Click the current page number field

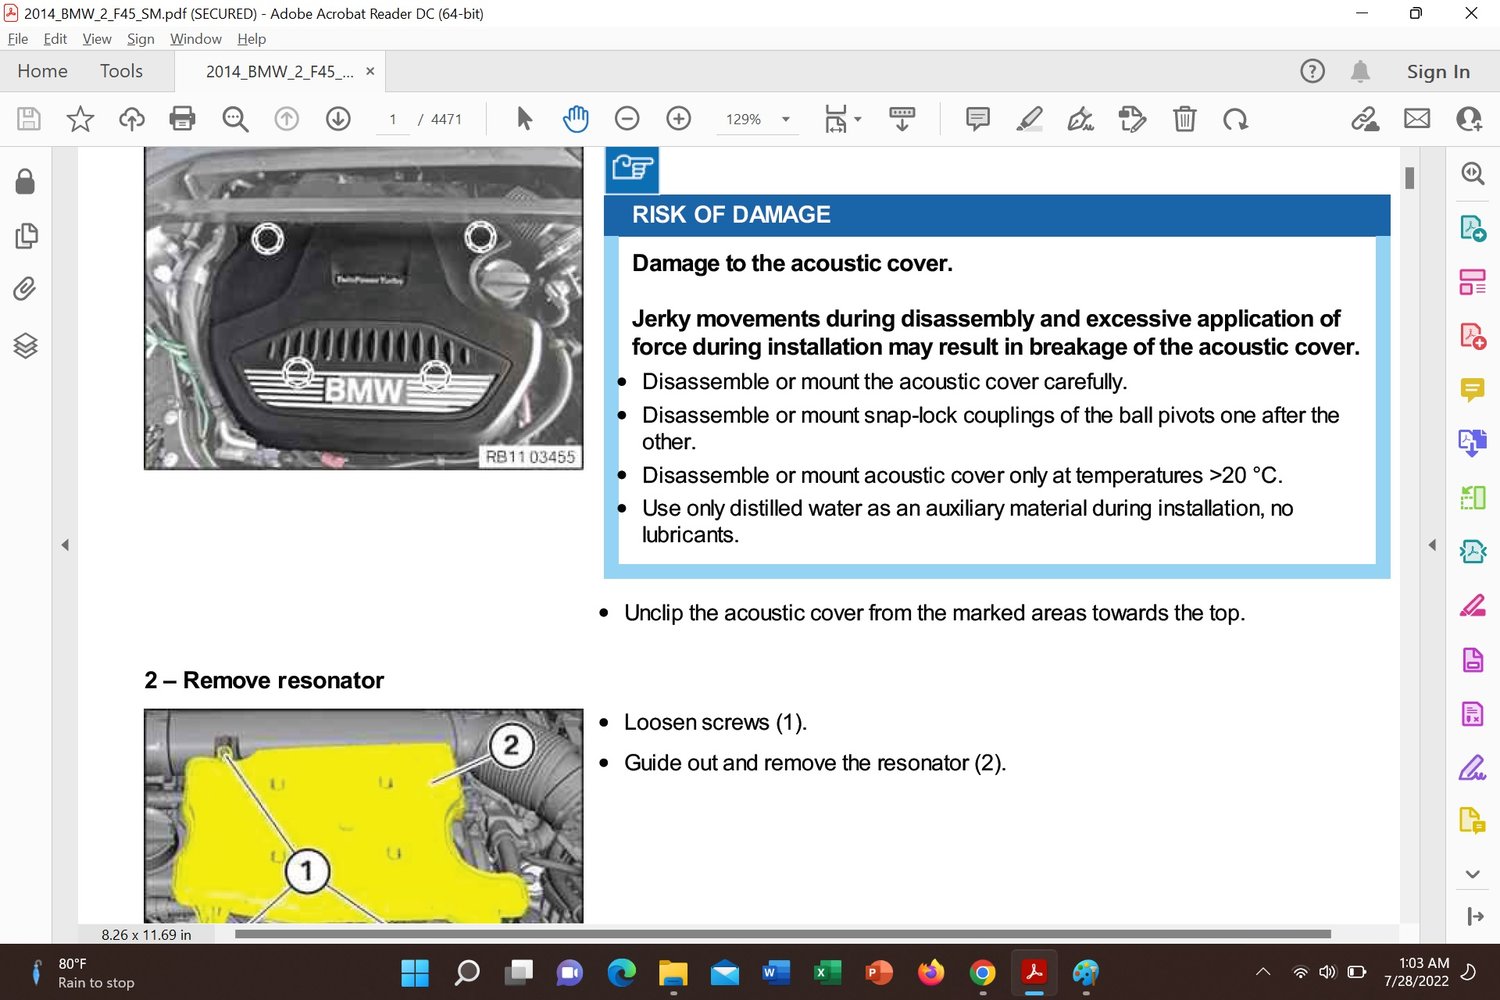point(393,119)
